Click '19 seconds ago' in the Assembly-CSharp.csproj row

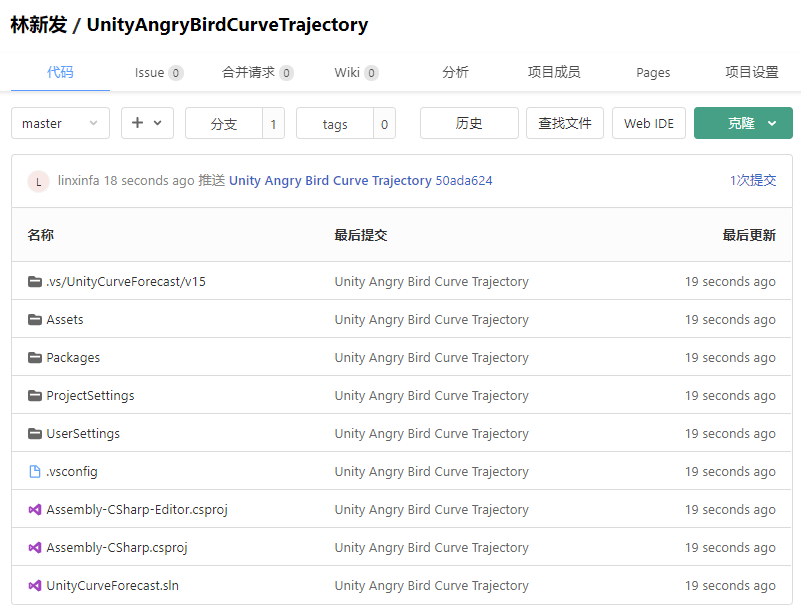point(730,548)
